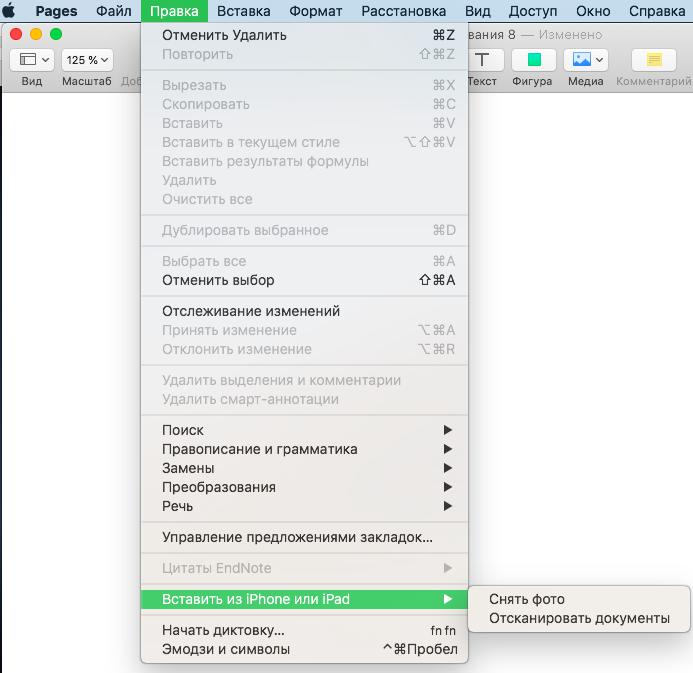Viewport: 693px width, 673px height.
Task: Open the Файл menu
Action: pos(114,11)
